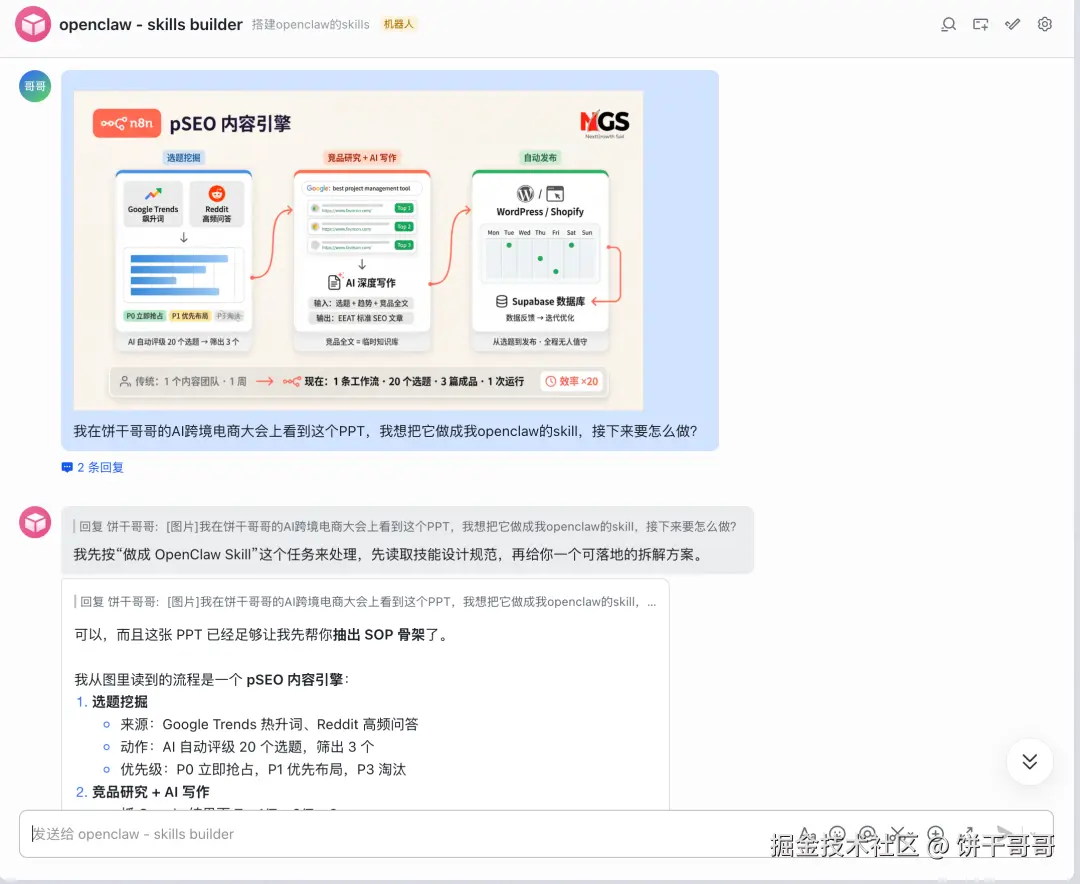Click the openclaw - skills builder chat title
The image size is (1080, 884).
[x=151, y=24]
